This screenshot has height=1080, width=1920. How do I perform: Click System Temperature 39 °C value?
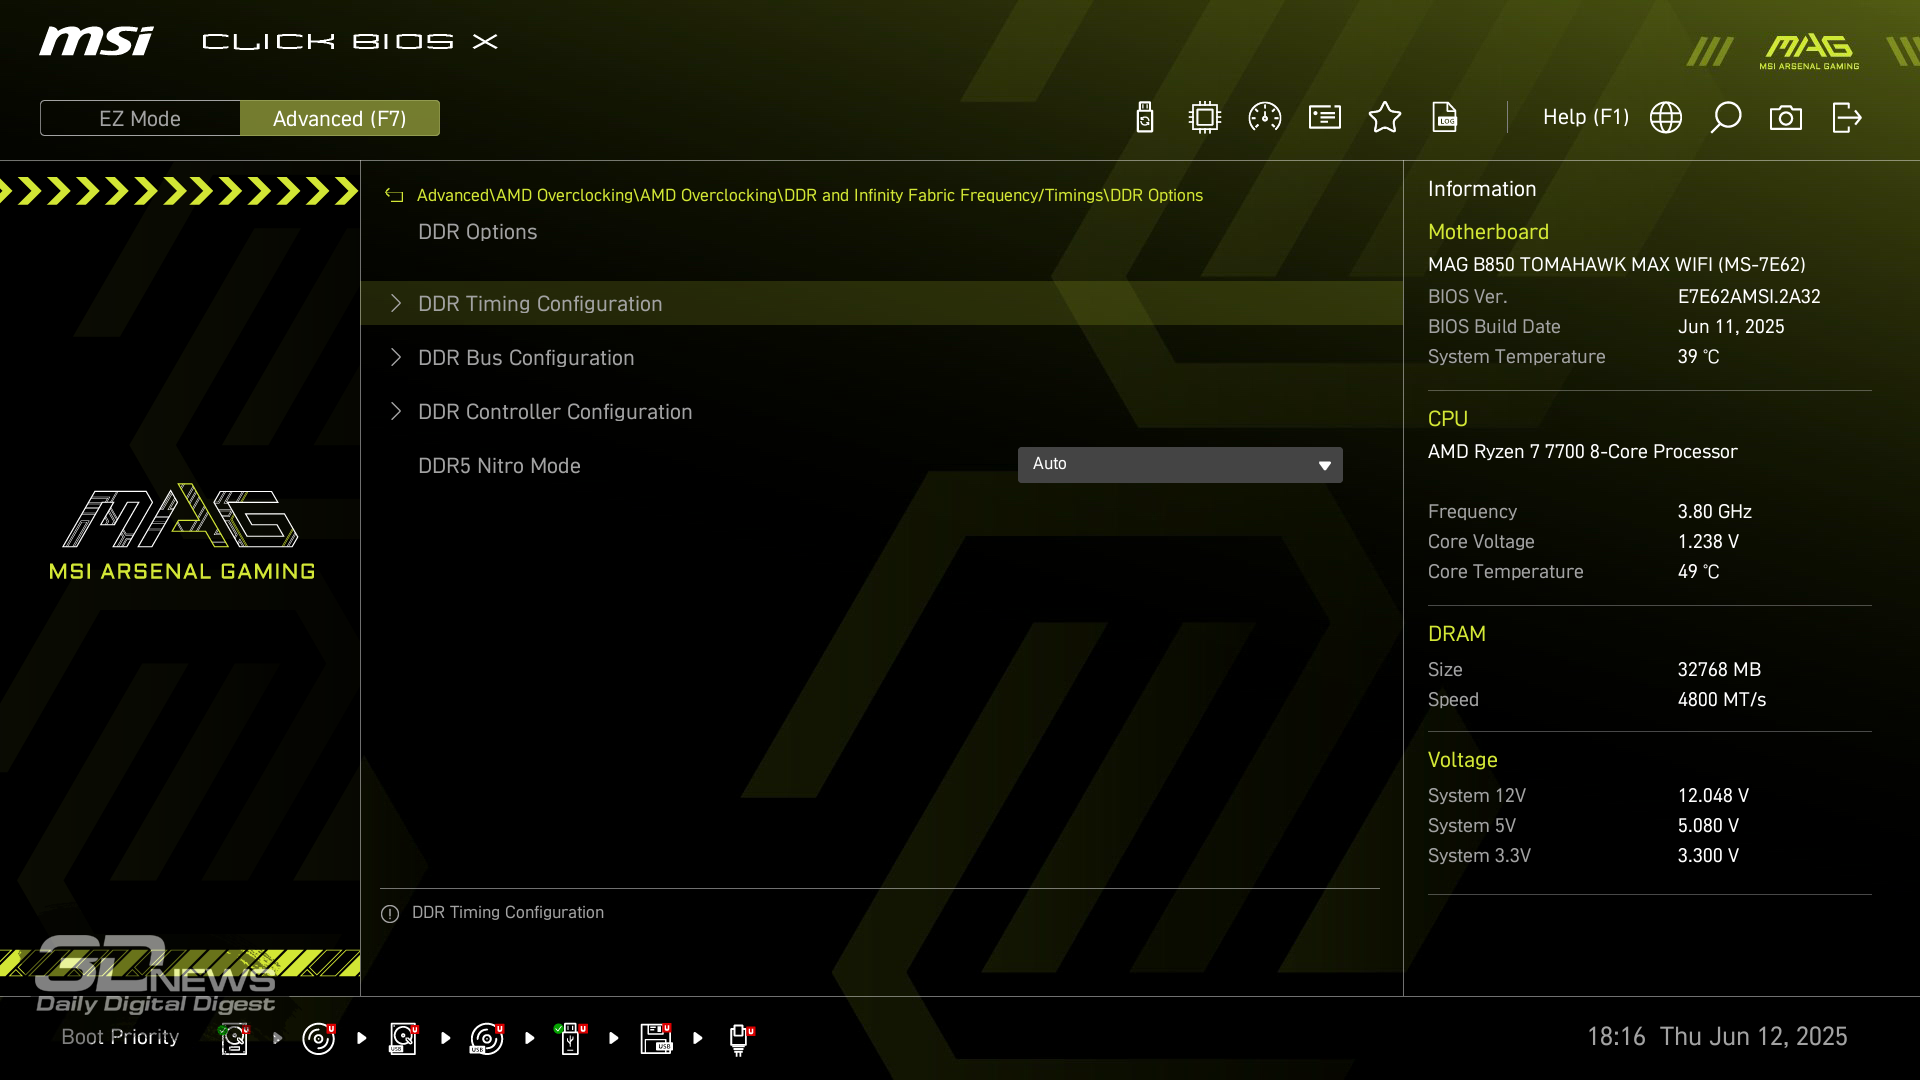coord(1699,357)
